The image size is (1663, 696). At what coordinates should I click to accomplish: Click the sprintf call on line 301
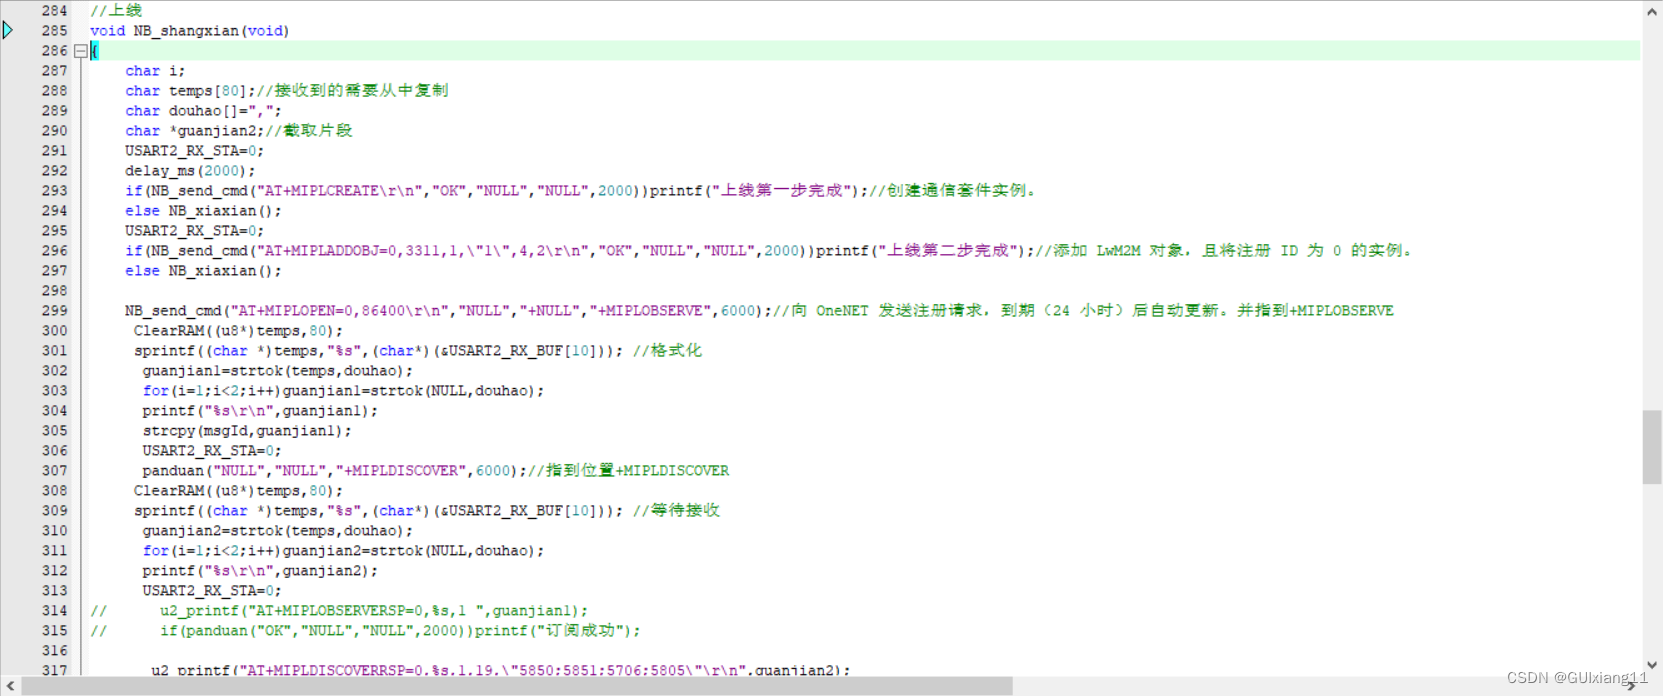click(x=378, y=351)
